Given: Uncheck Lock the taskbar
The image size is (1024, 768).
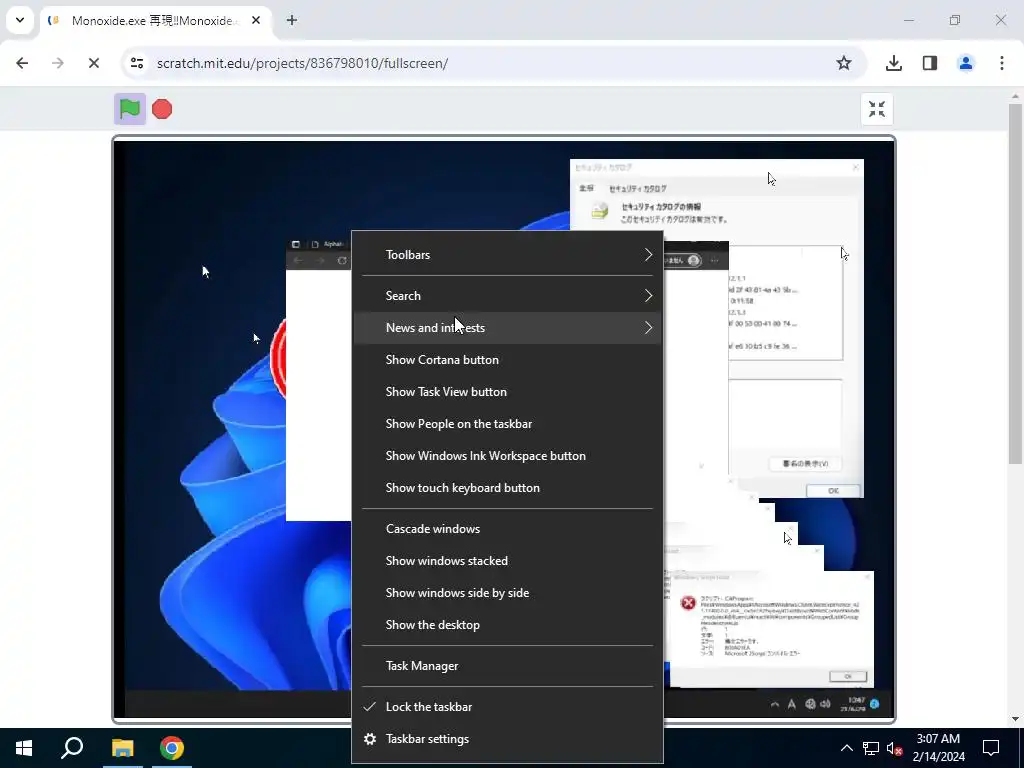Looking at the screenshot, I should pyautogui.click(x=507, y=707).
